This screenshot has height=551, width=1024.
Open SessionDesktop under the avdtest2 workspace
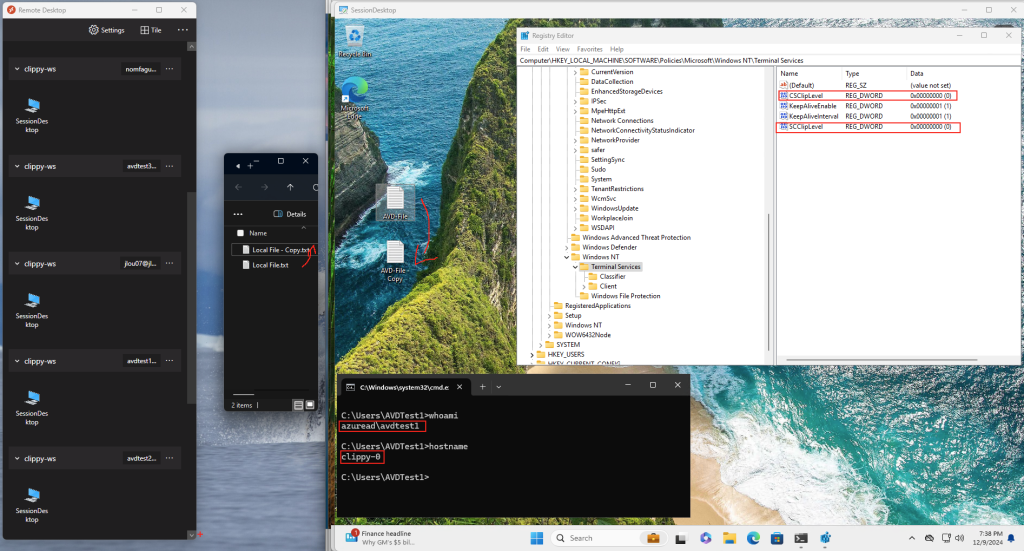[32, 505]
